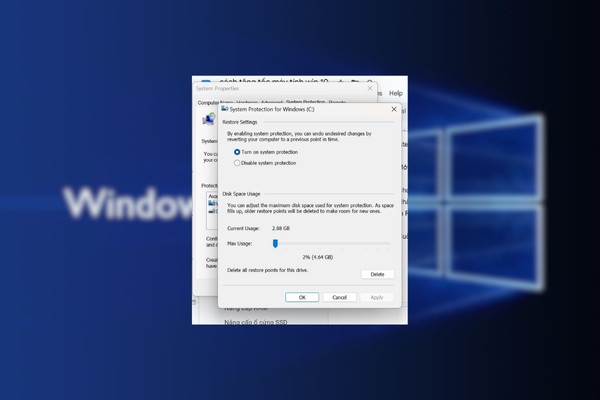600x400 pixels.
Task: Delete all restore points with Delete button
Action: (377, 274)
